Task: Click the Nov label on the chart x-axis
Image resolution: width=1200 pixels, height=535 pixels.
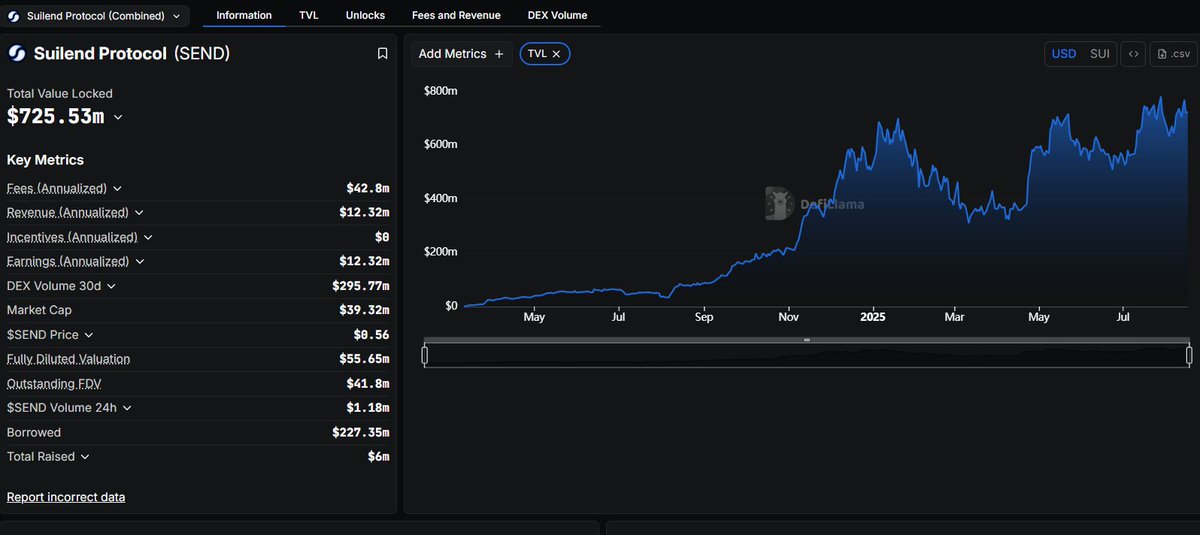Action: tap(789, 317)
